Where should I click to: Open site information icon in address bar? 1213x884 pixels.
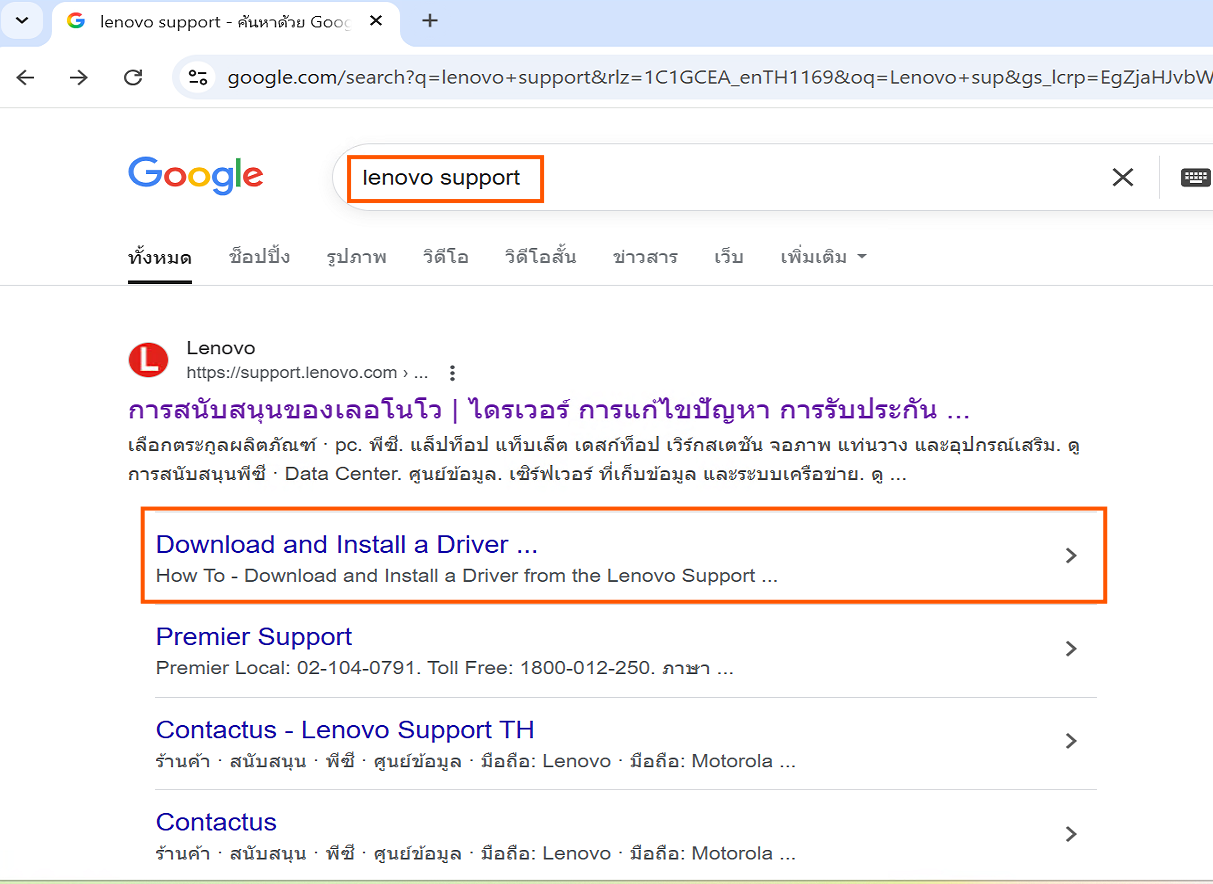coord(199,77)
